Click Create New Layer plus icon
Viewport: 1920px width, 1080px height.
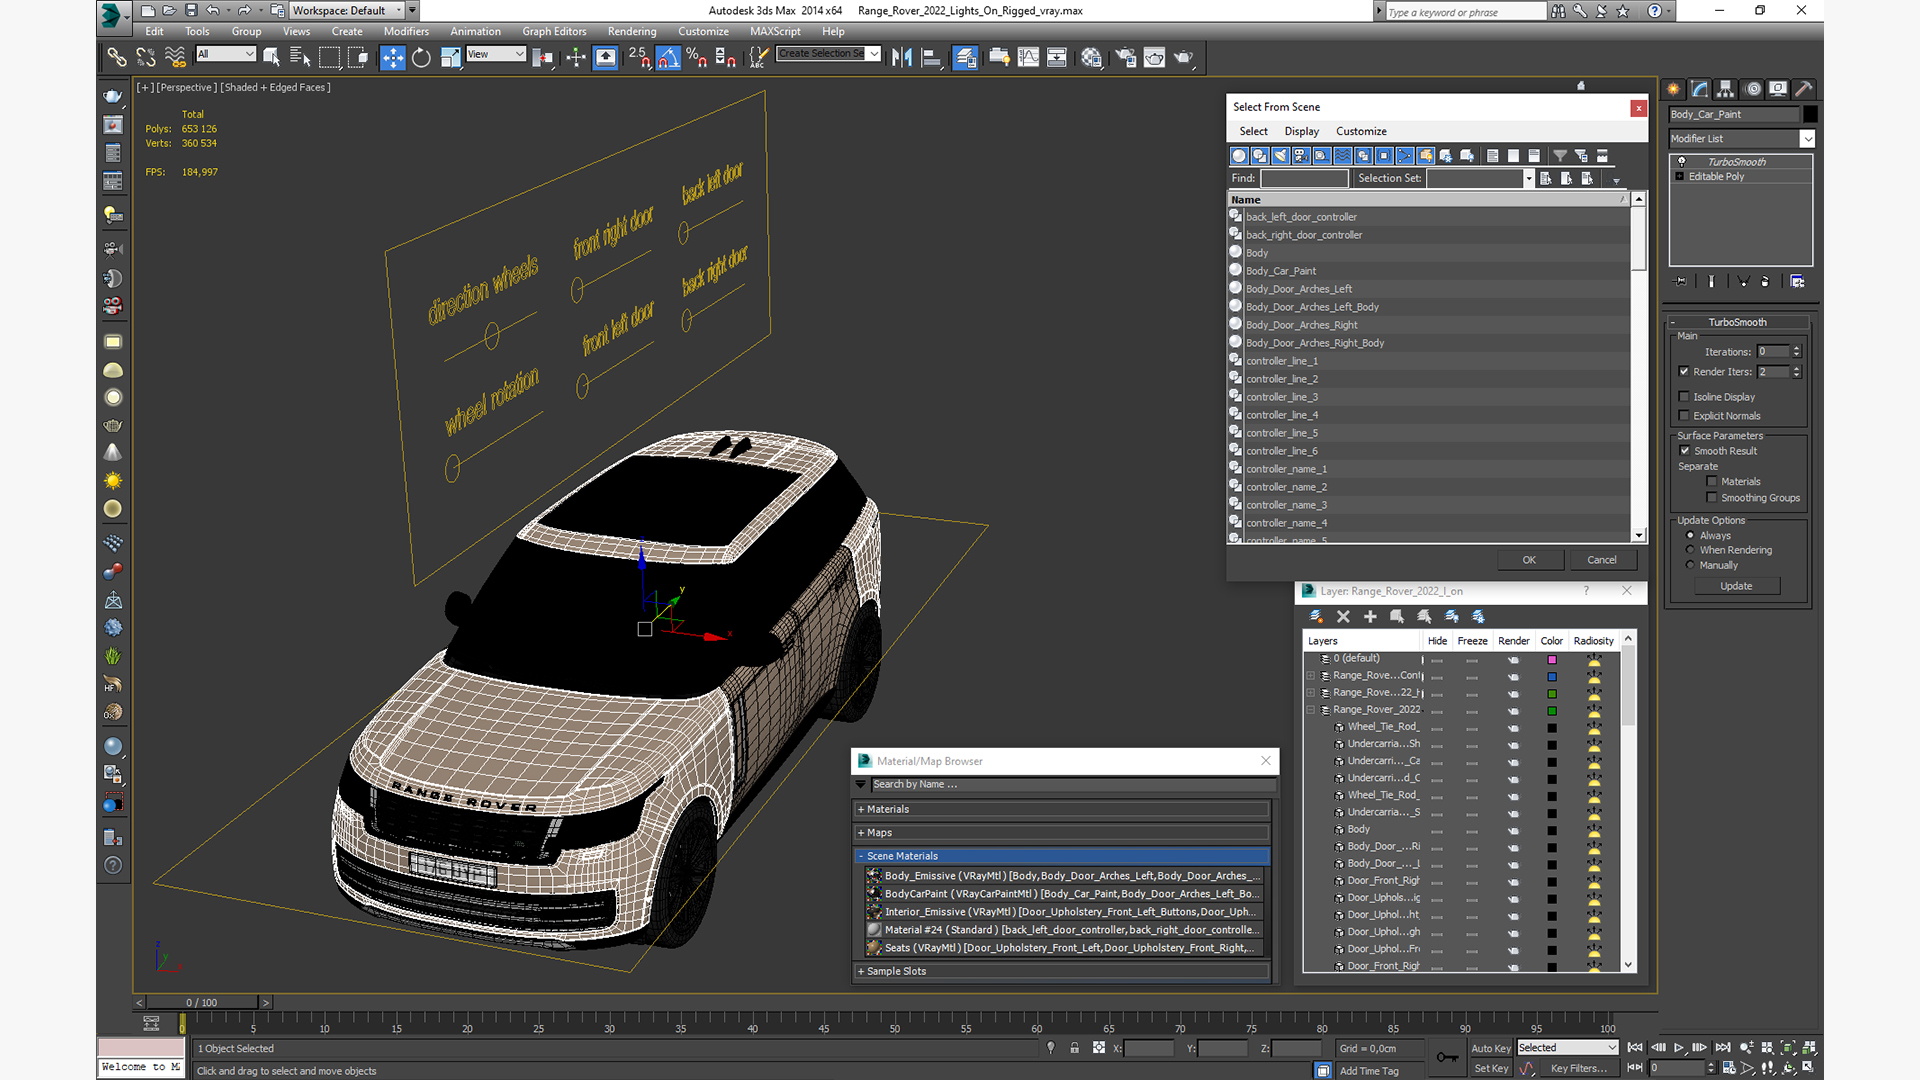pyautogui.click(x=1370, y=617)
